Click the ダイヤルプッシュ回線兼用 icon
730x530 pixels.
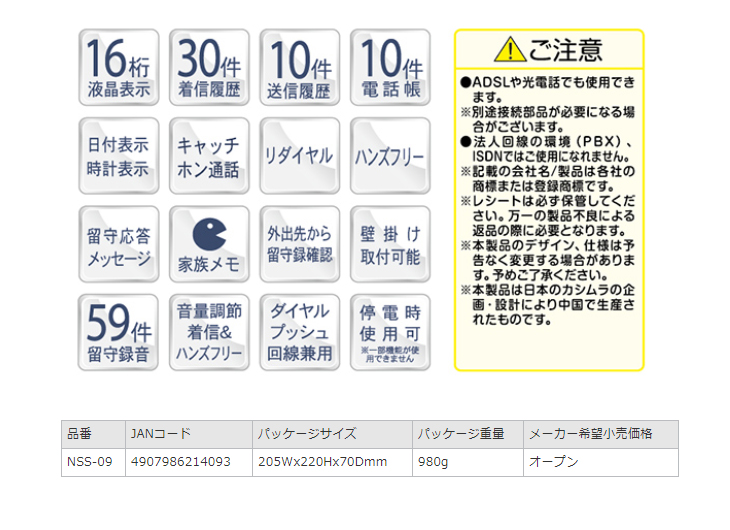coord(299,333)
